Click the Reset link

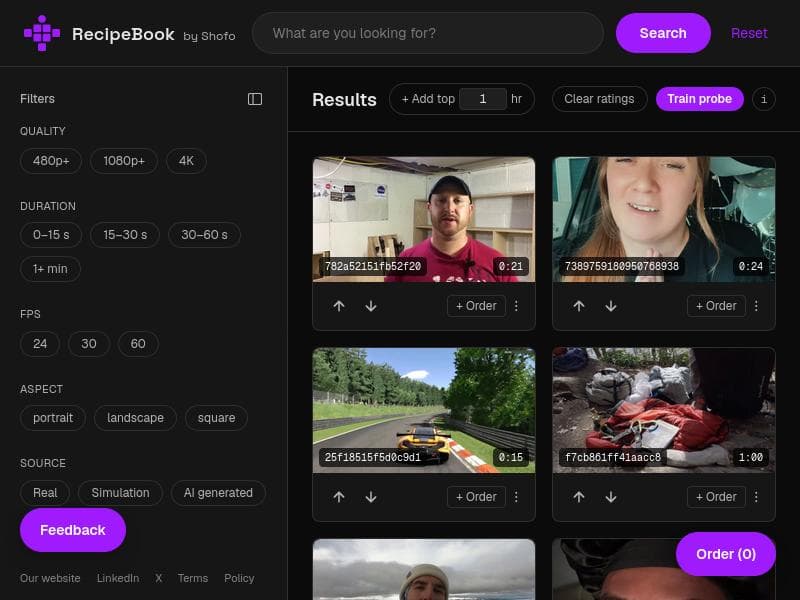coord(749,33)
